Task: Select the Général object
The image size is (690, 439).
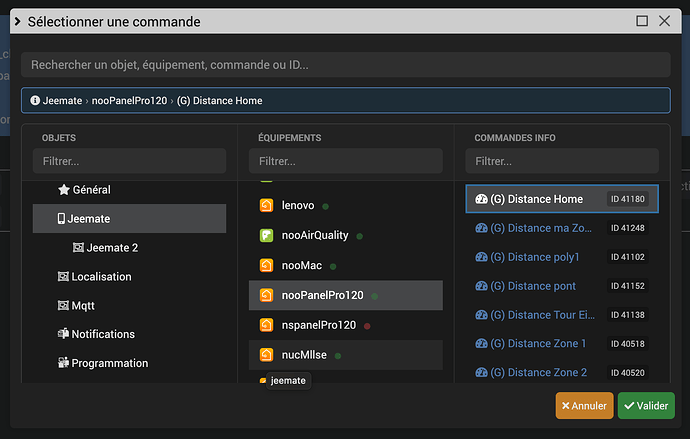Action: 129,190
